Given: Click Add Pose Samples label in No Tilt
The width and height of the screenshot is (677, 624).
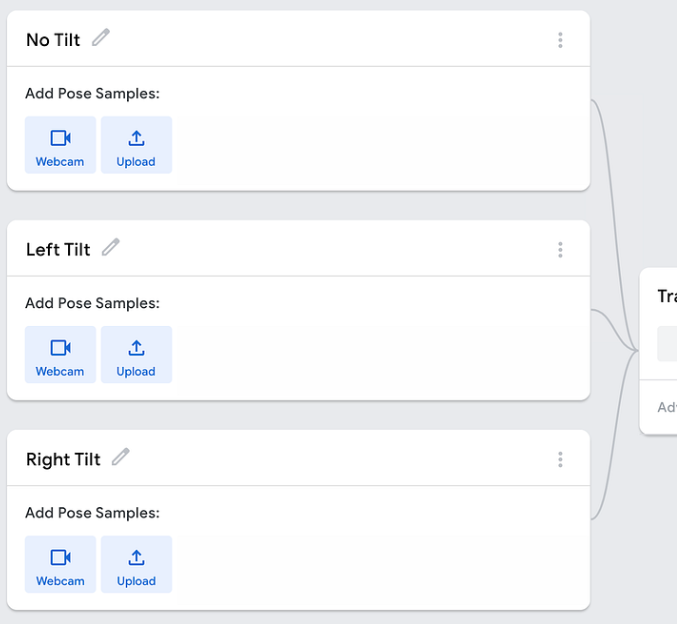Looking at the screenshot, I should click(92, 94).
